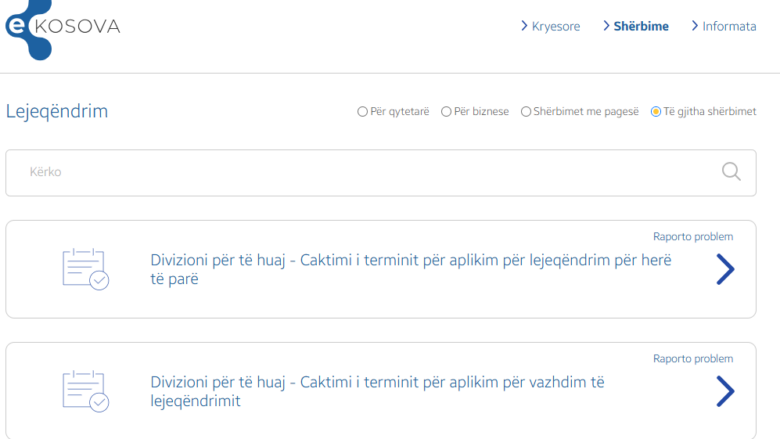The height and width of the screenshot is (439, 780).
Task: Click "Raporto problem" on the first card
Action: coord(693,237)
